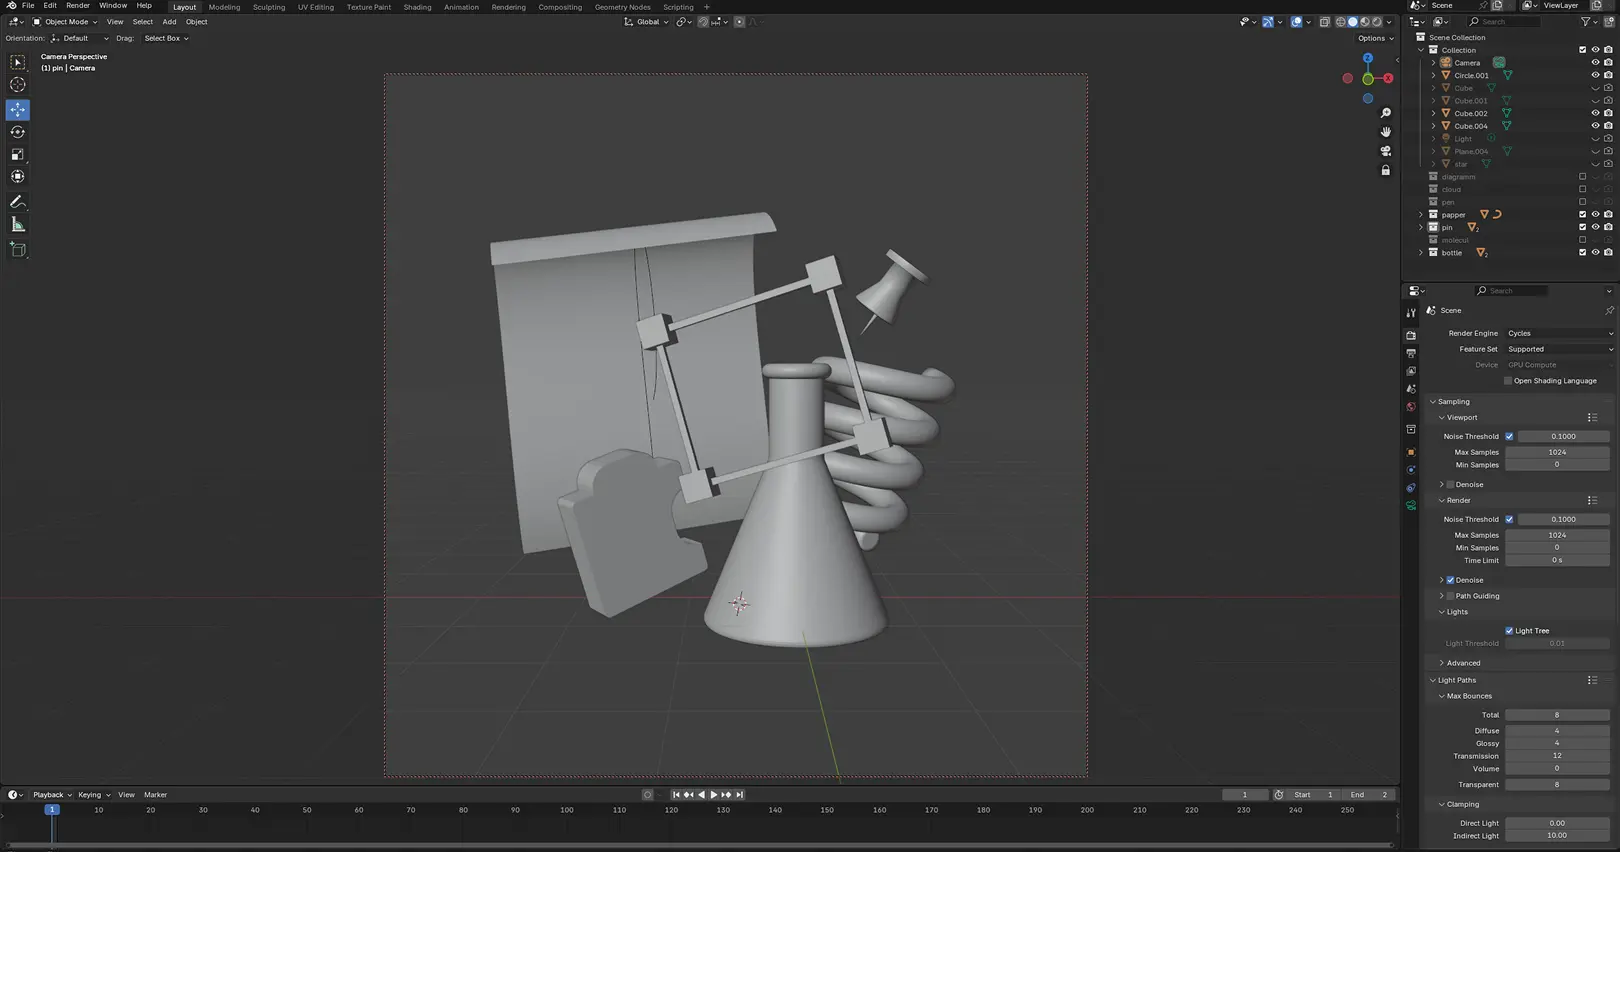The width and height of the screenshot is (1620, 988).
Task: Switch to the Sculpting workspace tab
Action: pyautogui.click(x=269, y=7)
